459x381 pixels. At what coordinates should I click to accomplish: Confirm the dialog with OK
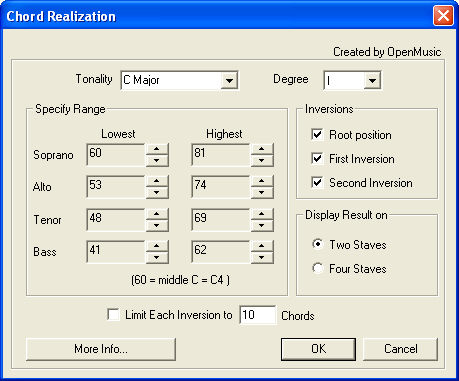[318, 349]
